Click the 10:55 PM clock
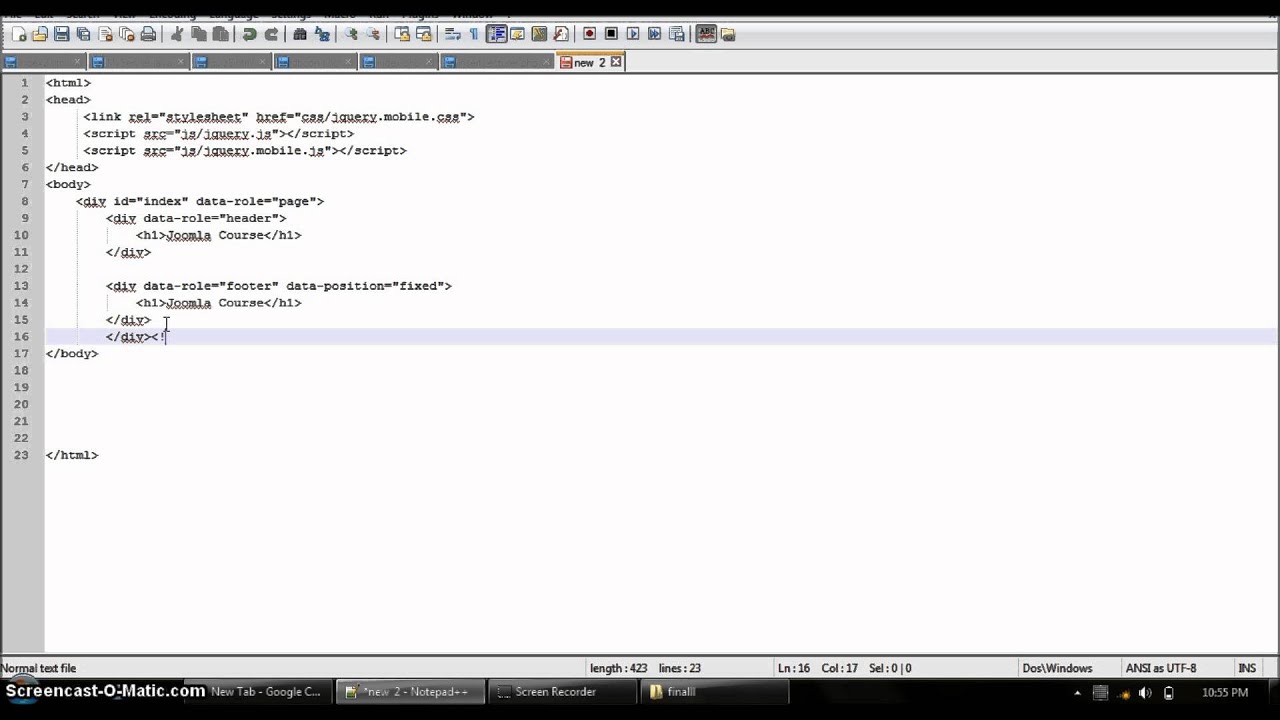Viewport: 1280px width, 720px height. [1225, 692]
